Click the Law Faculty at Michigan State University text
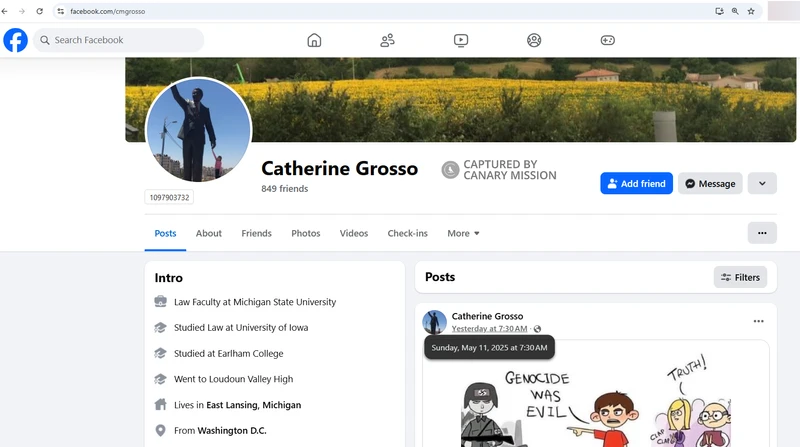The width and height of the screenshot is (800, 447). point(255,302)
